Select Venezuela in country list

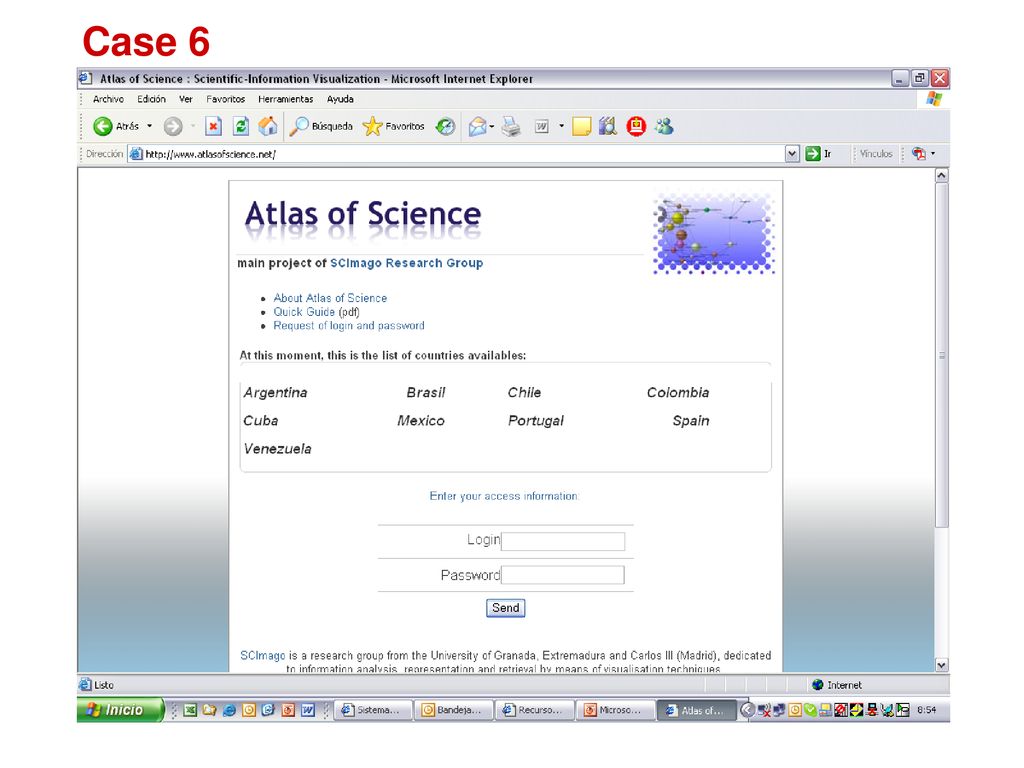point(277,449)
